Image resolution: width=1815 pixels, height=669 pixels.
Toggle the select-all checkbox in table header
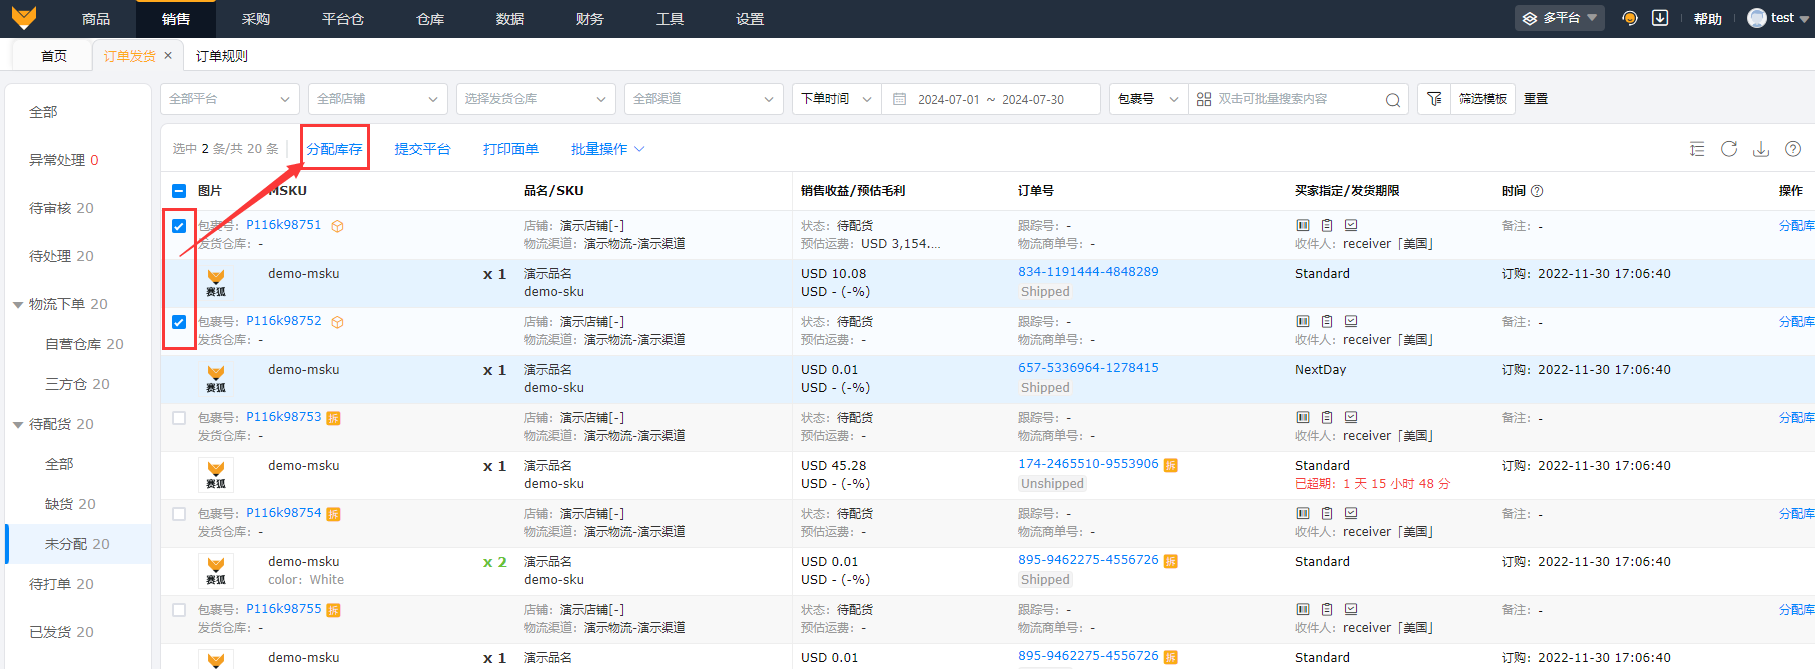(x=179, y=191)
